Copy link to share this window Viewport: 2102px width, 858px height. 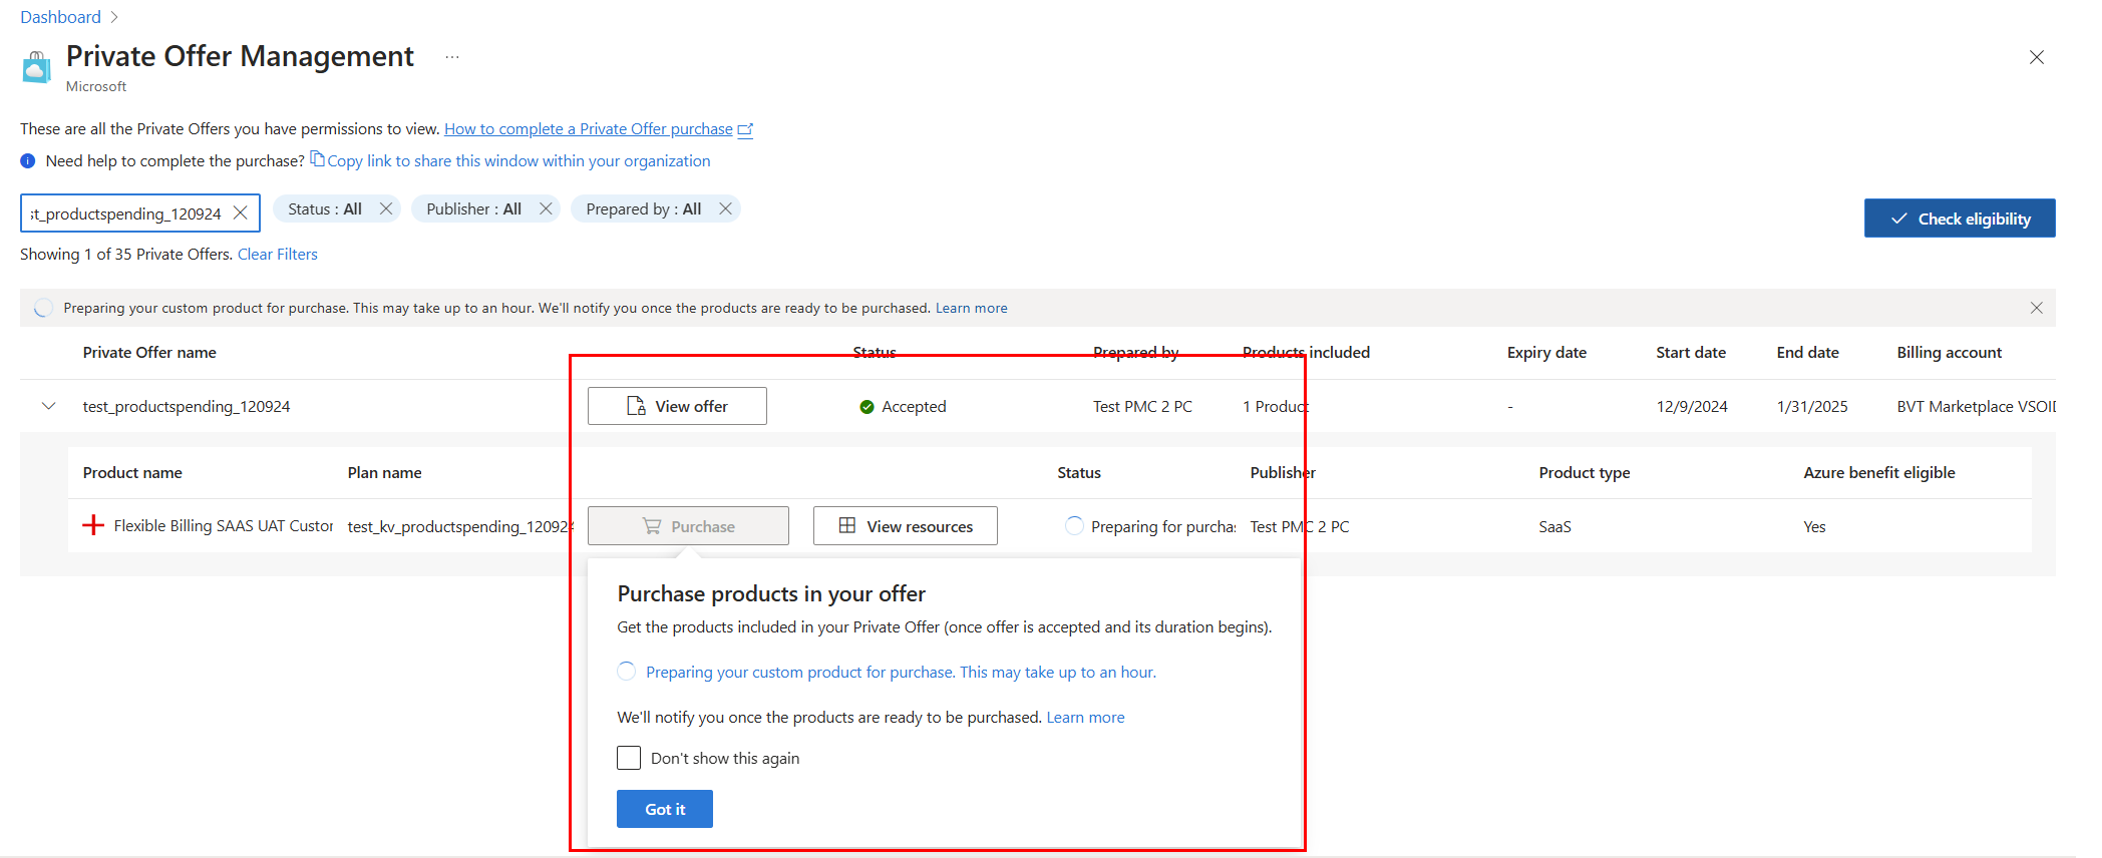(519, 161)
